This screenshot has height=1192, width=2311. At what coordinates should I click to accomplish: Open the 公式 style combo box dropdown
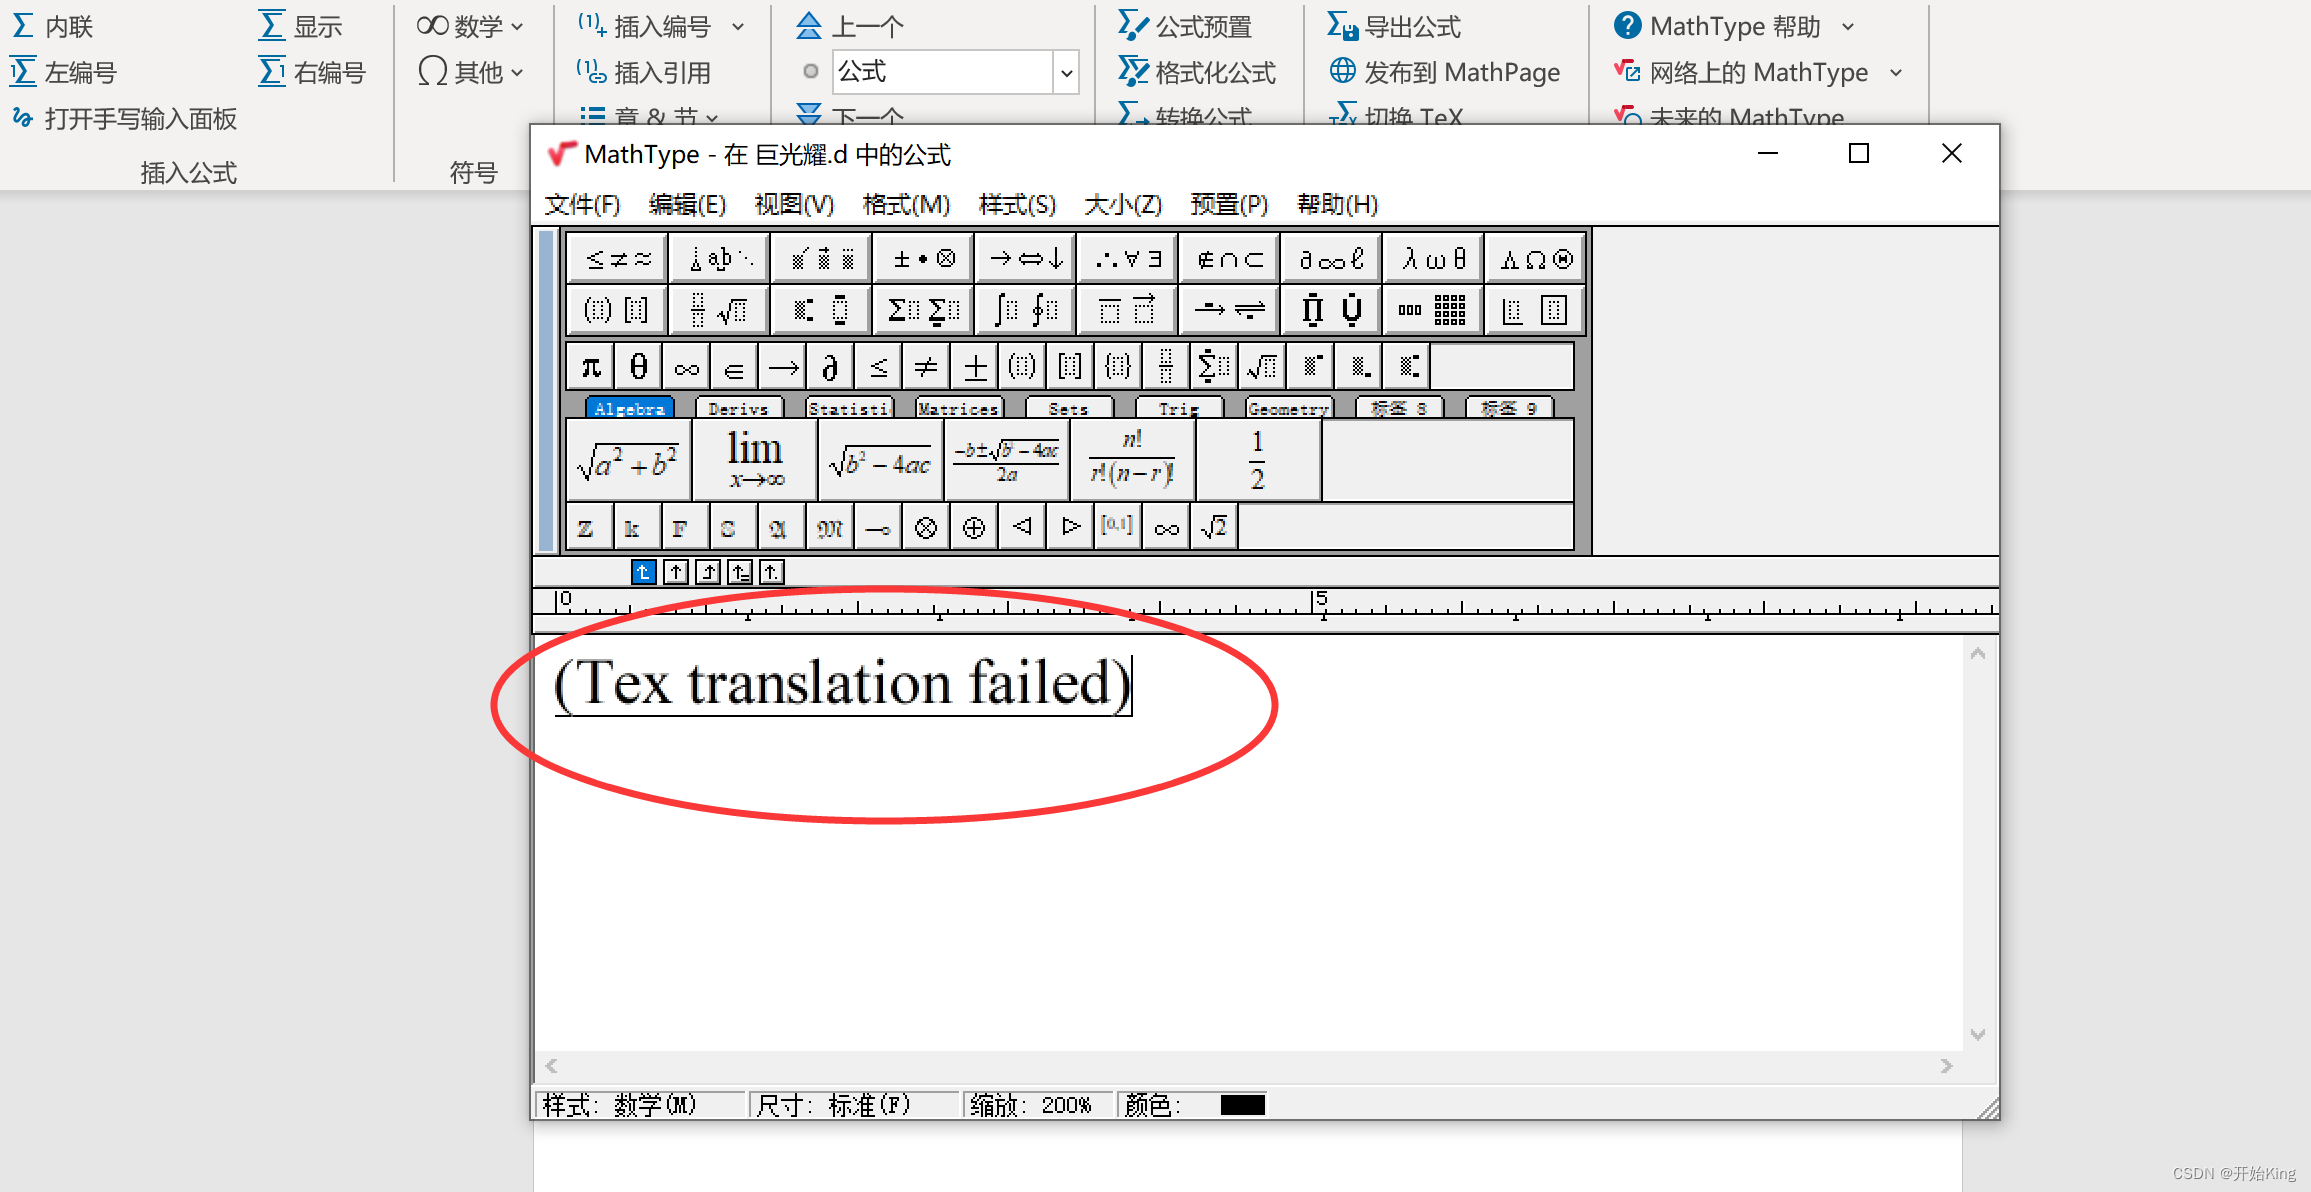click(1066, 71)
